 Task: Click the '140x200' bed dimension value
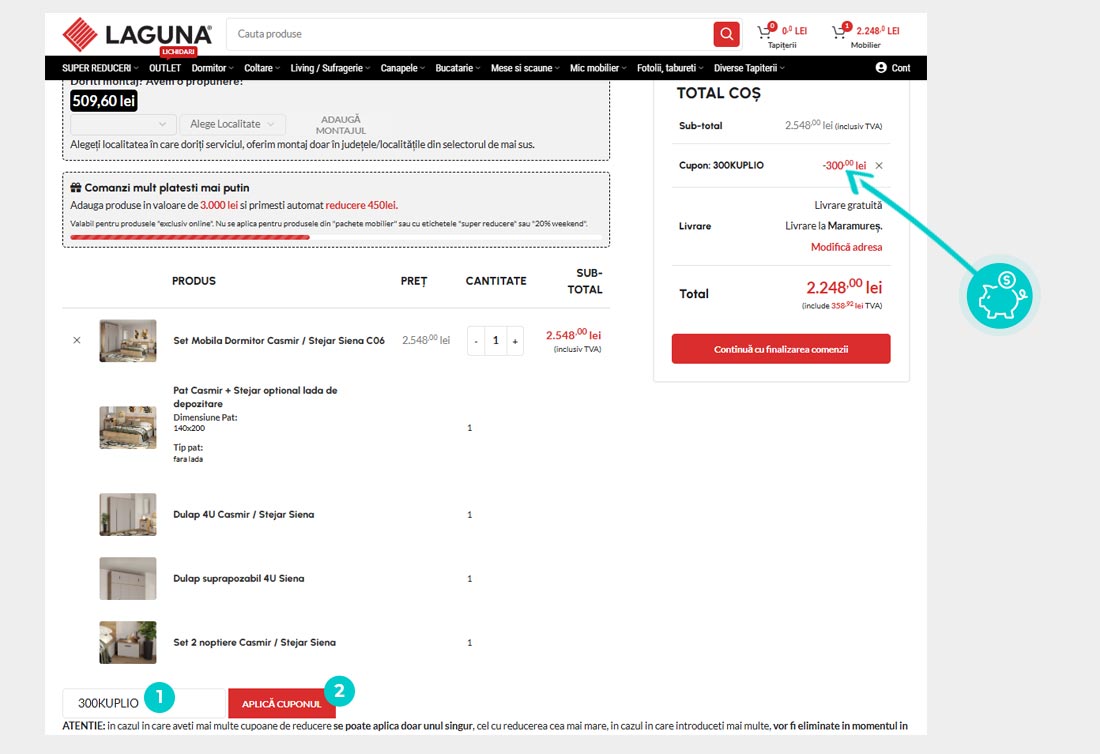[189, 428]
